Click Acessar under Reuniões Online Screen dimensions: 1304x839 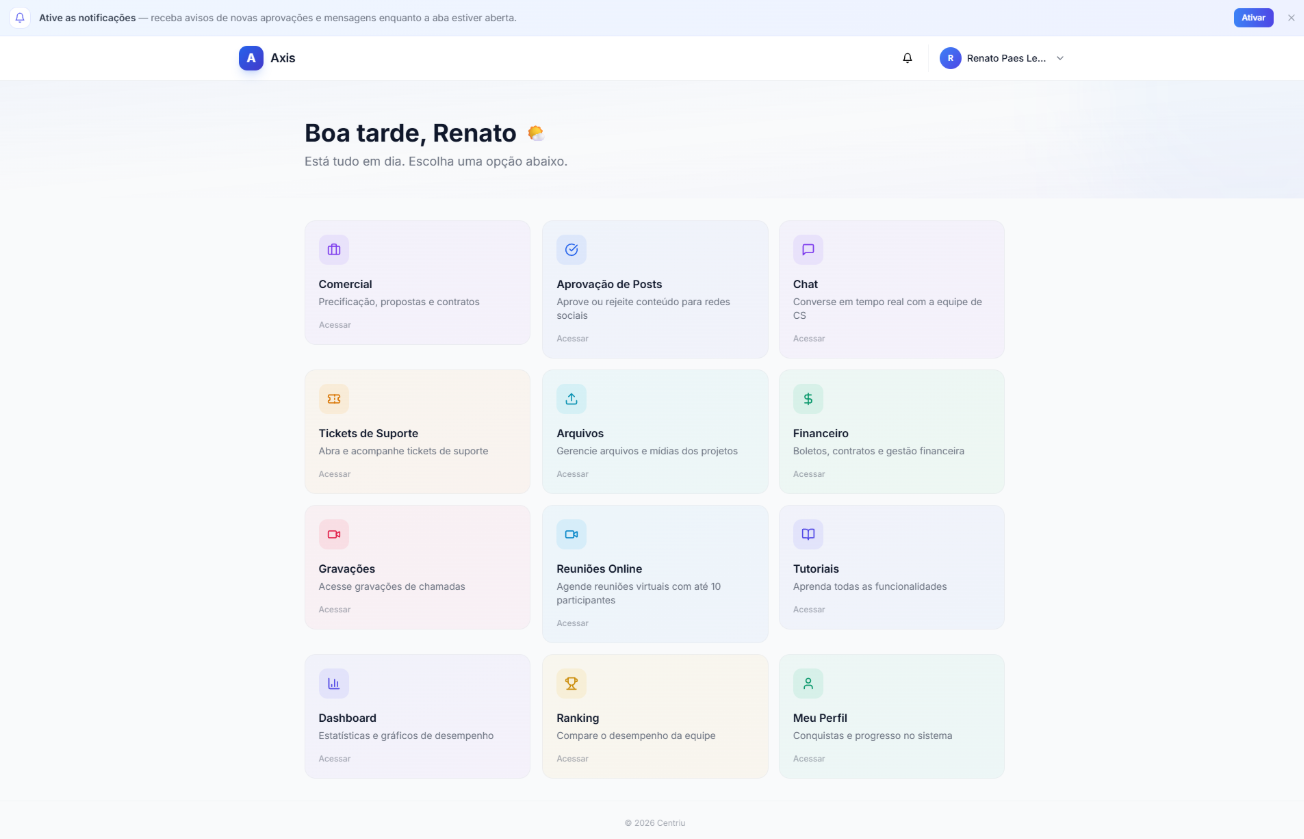573,624
